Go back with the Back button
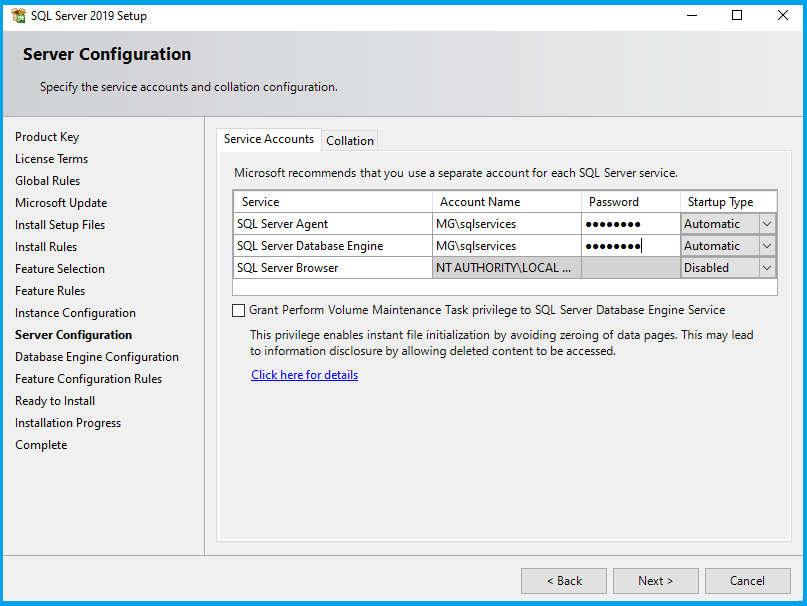The image size is (807, 606). pyautogui.click(x=564, y=581)
